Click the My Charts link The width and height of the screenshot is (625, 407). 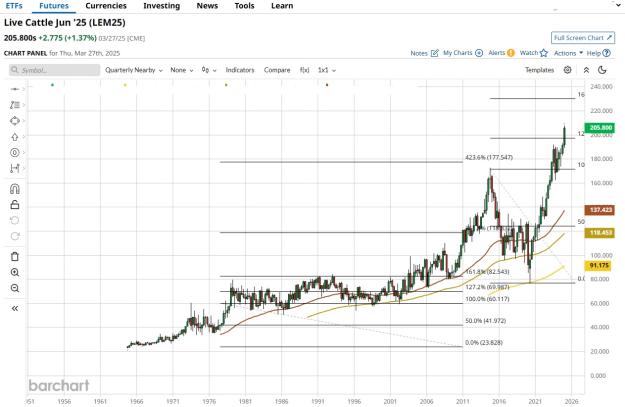(458, 53)
